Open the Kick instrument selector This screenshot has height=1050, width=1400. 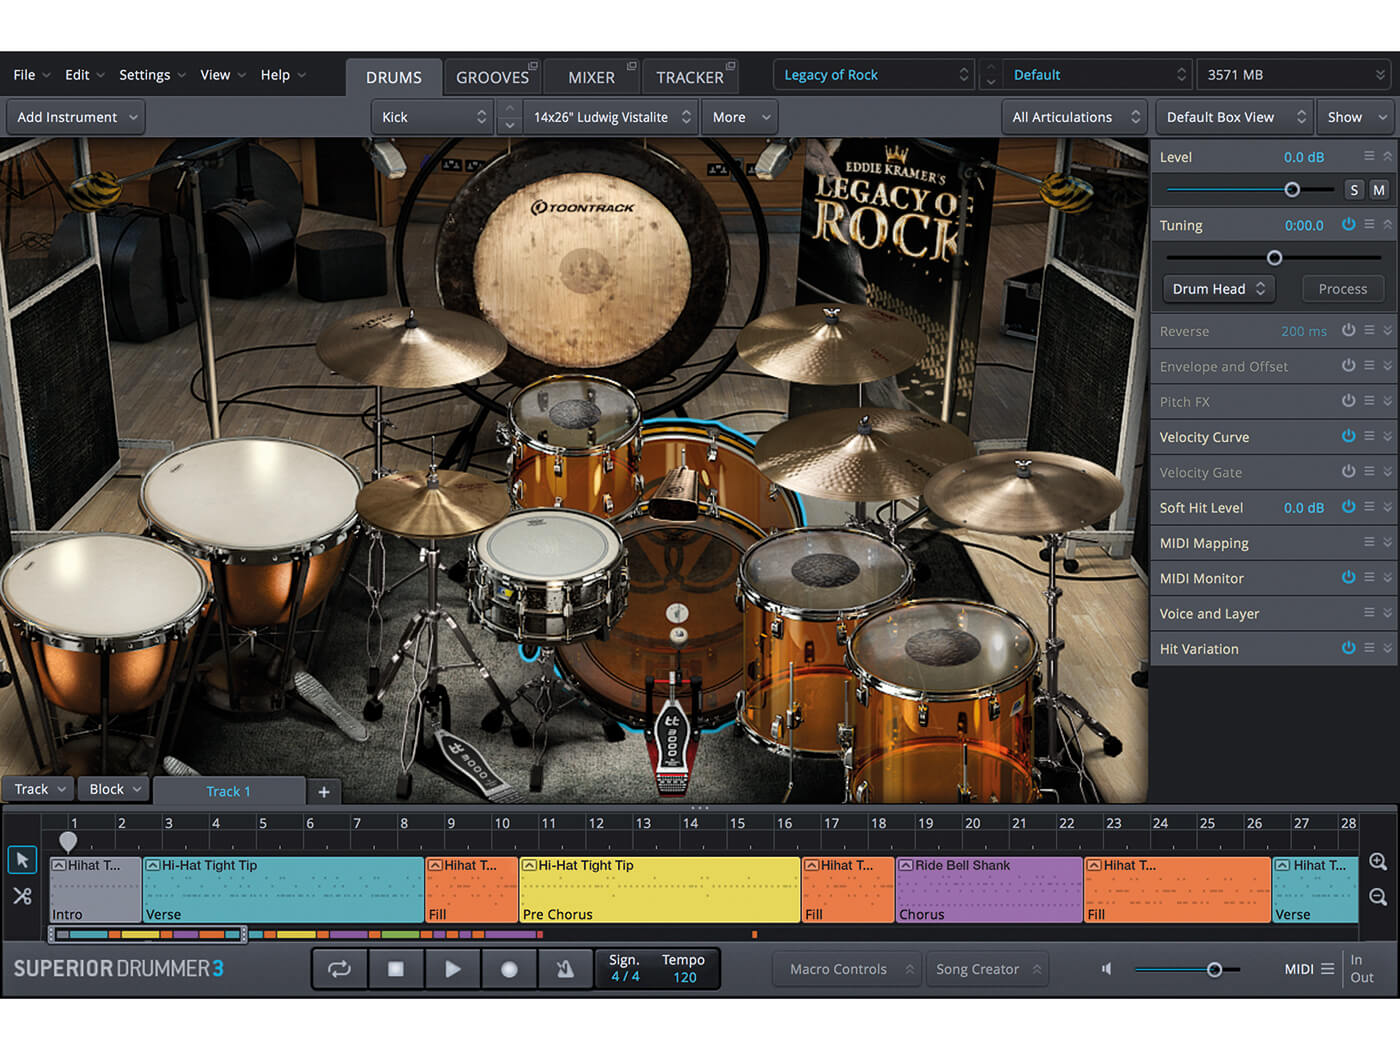[x=432, y=117]
